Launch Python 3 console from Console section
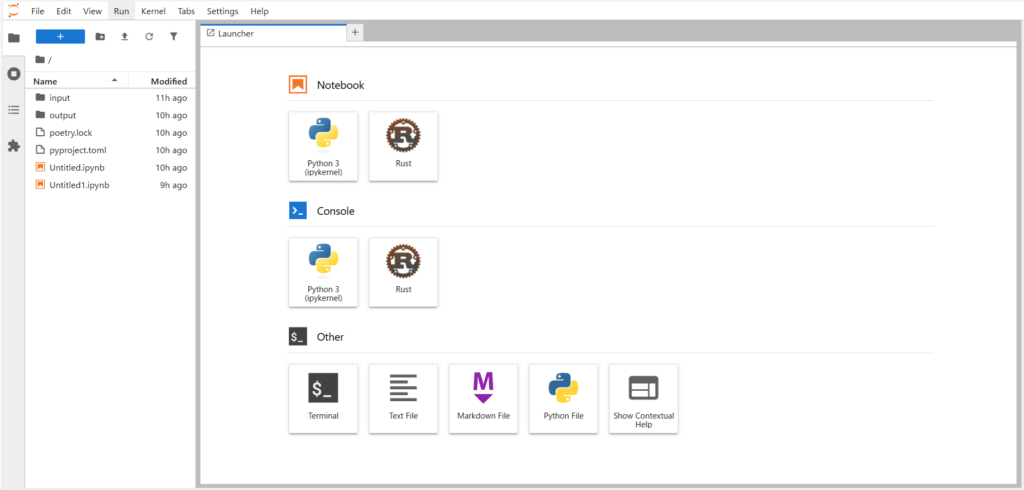Viewport: 1024px width, 490px height. coord(323,272)
